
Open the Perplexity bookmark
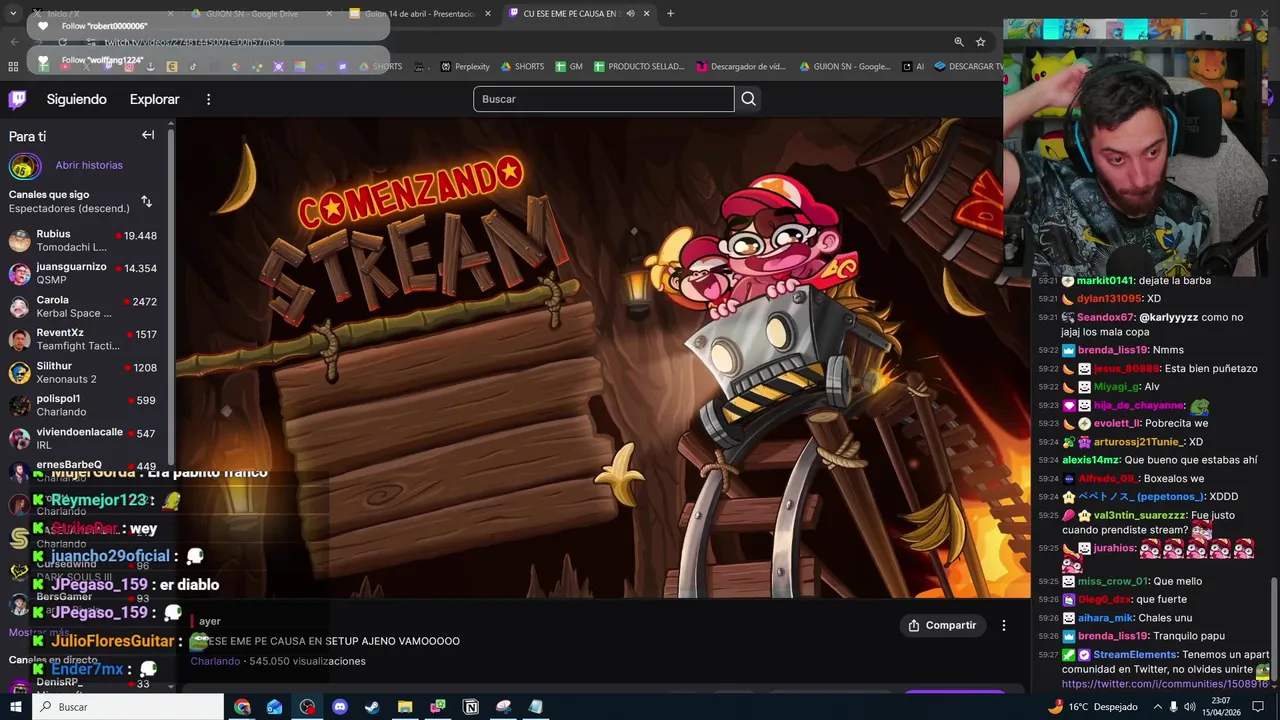(x=465, y=67)
